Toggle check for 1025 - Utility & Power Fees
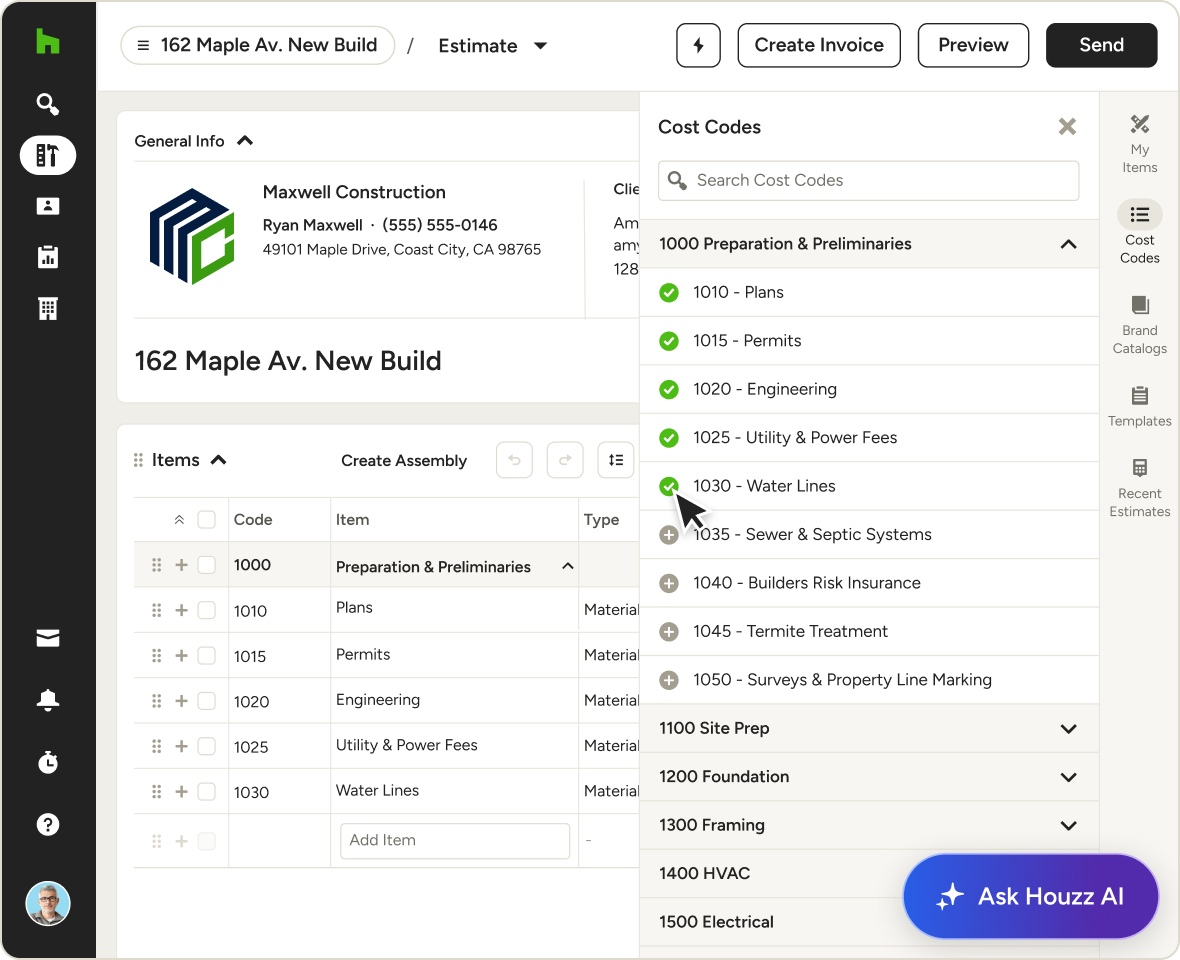 (x=669, y=438)
